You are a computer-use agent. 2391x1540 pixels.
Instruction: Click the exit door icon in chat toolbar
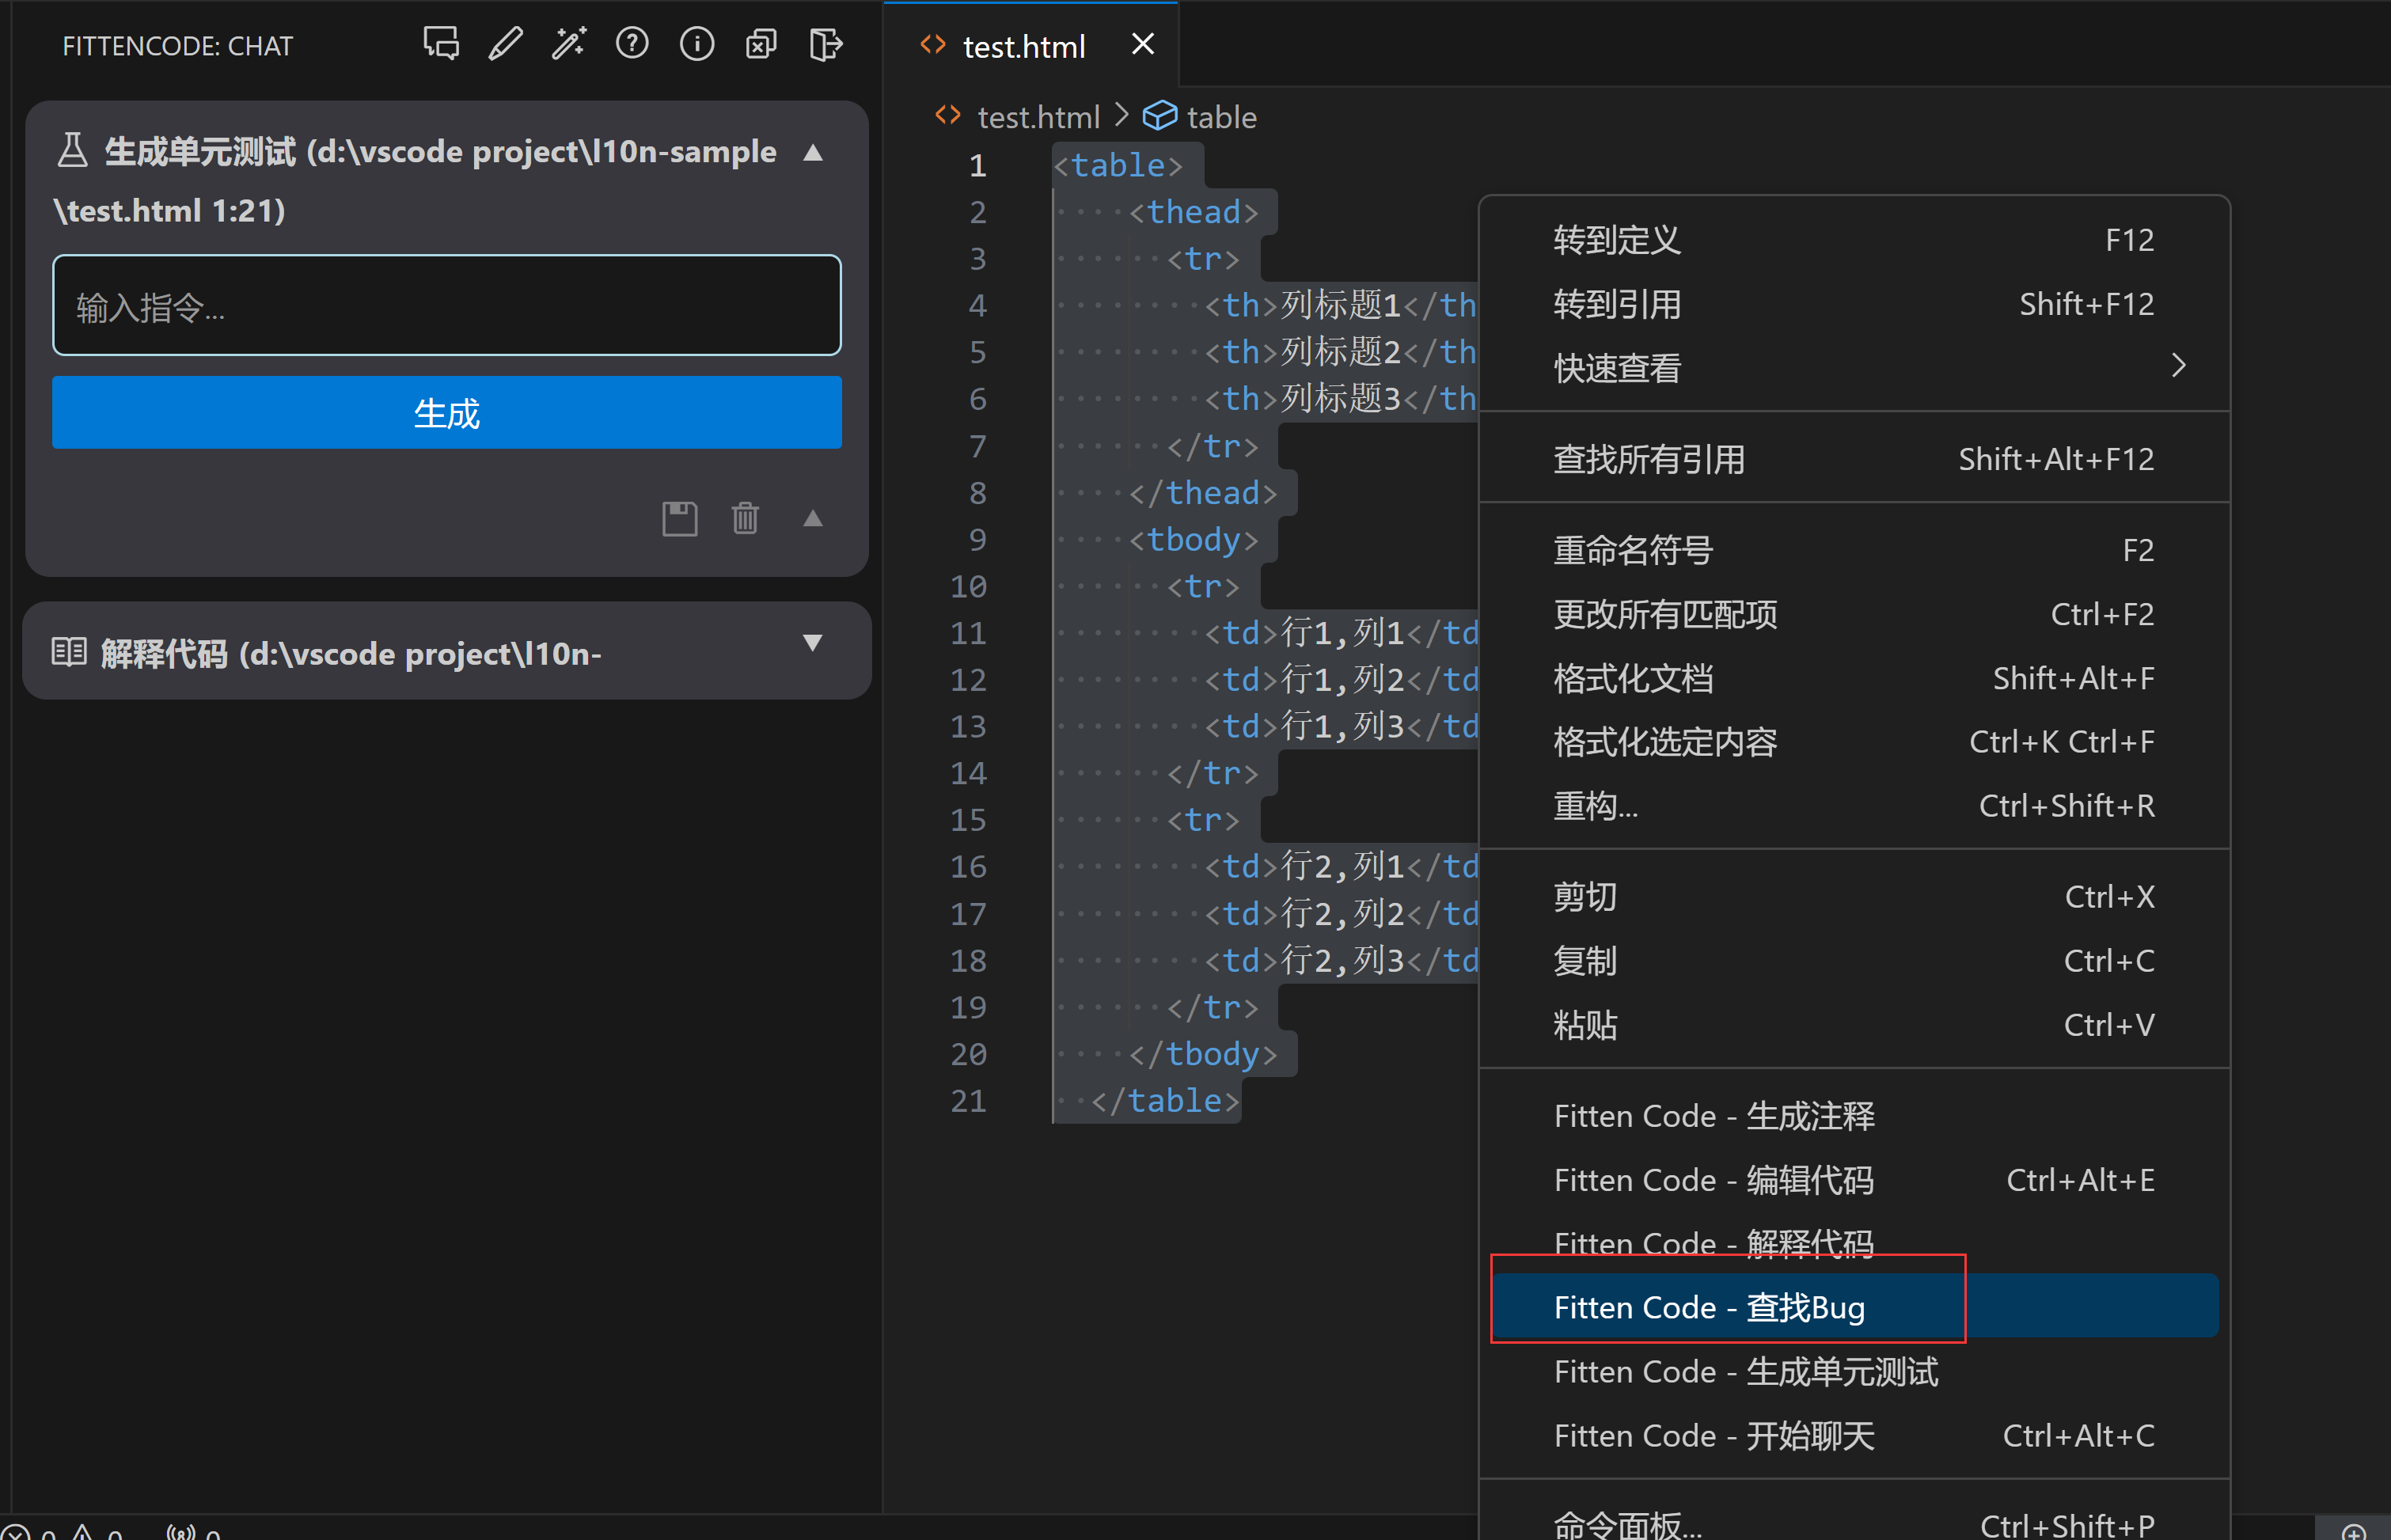pos(825,44)
